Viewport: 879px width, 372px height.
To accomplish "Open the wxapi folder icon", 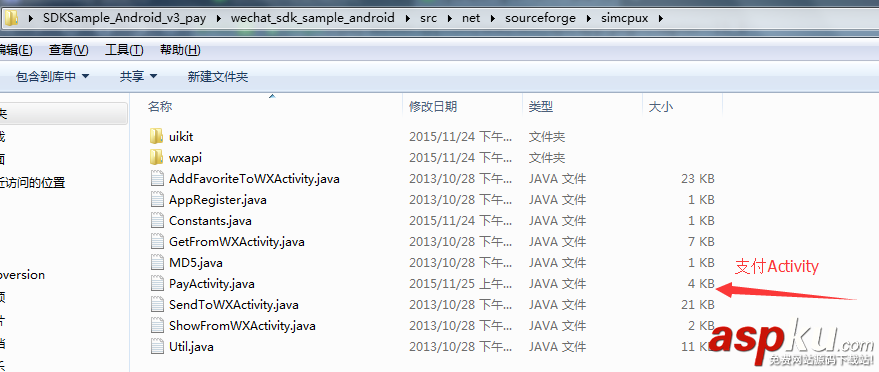I will [157, 157].
